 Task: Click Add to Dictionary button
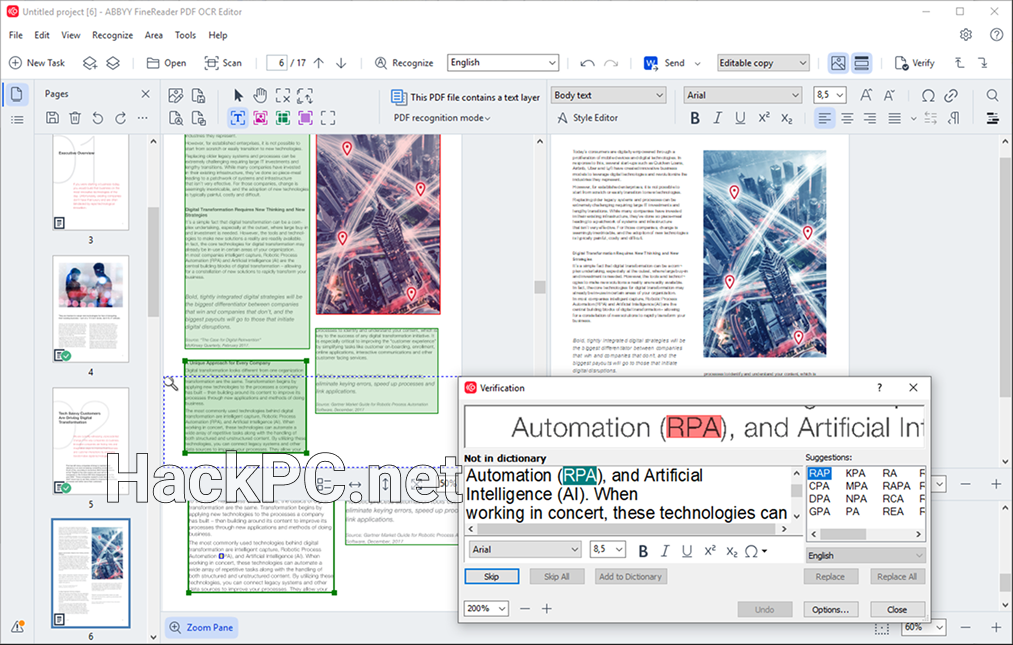click(x=631, y=576)
